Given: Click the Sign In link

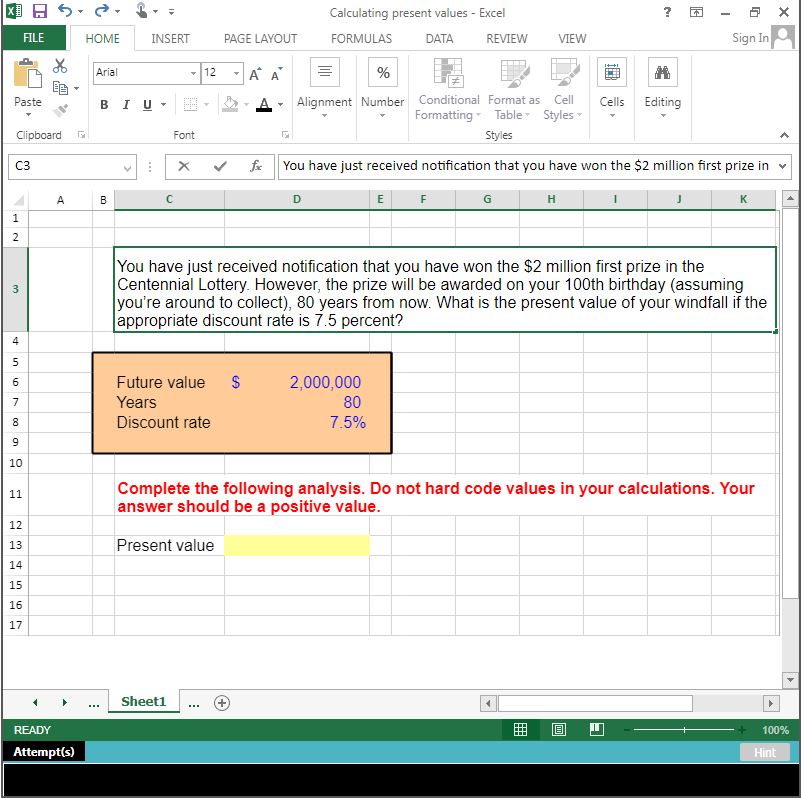Looking at the screenshot, I should [x=750, y=38].
